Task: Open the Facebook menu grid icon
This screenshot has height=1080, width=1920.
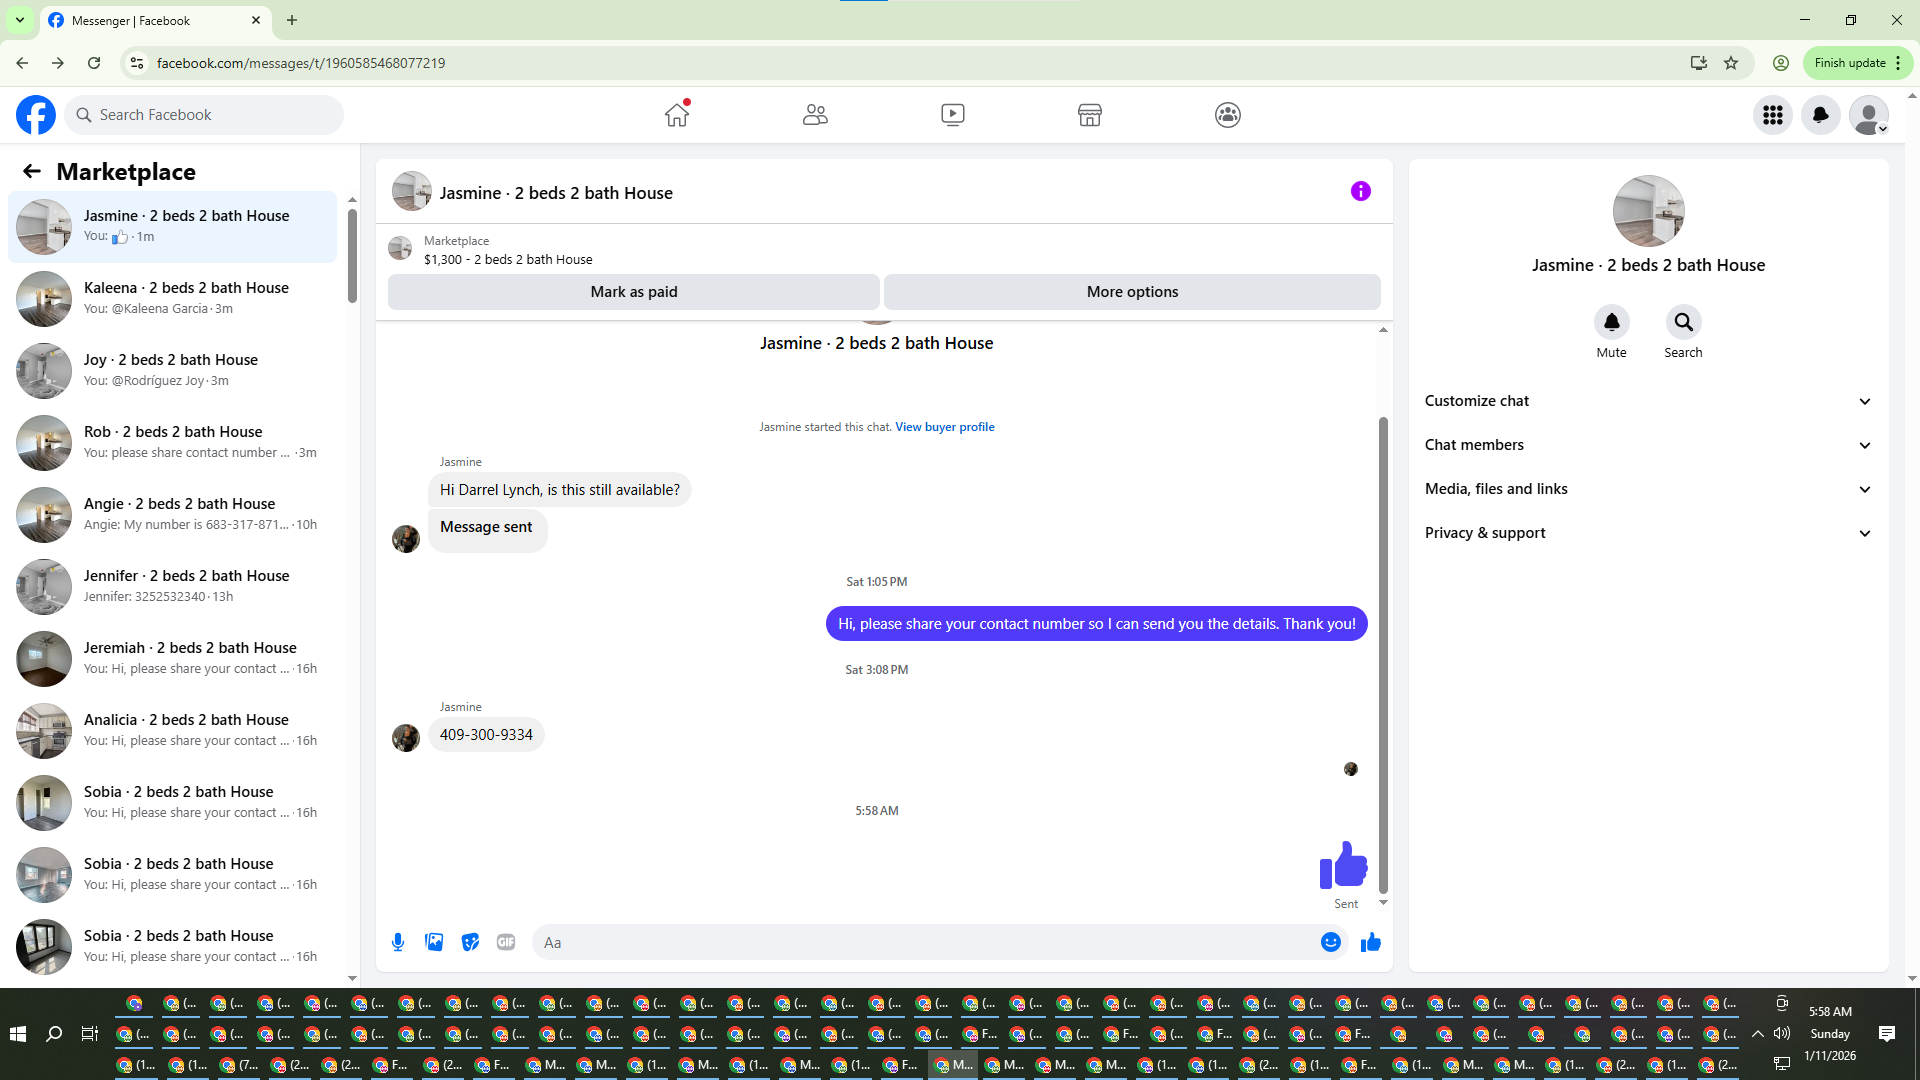Action: 1773,115
